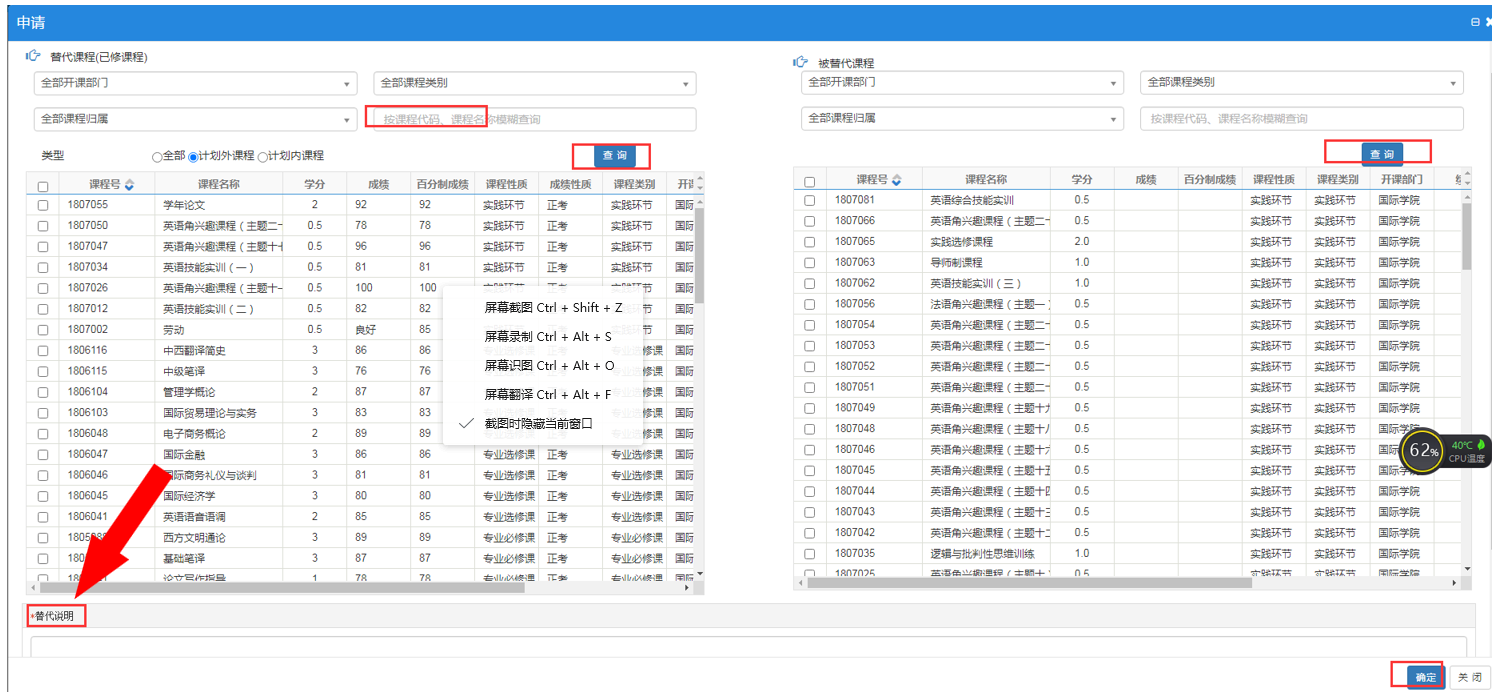
Task: Choose 屏幕截图 from the context menu
Action: [x=553, y=308]
